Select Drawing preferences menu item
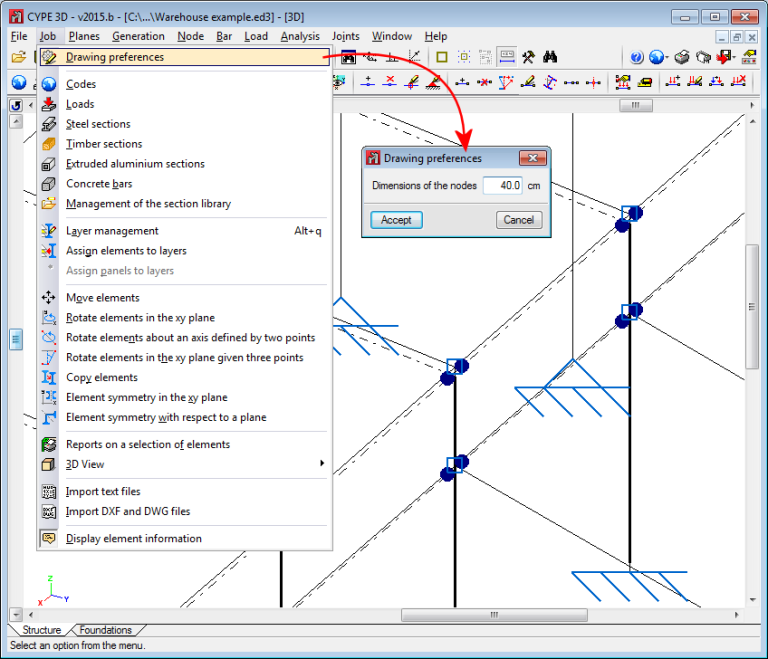Image resolution: width=768 pixels, height=659 pixels. click(115, 57)
